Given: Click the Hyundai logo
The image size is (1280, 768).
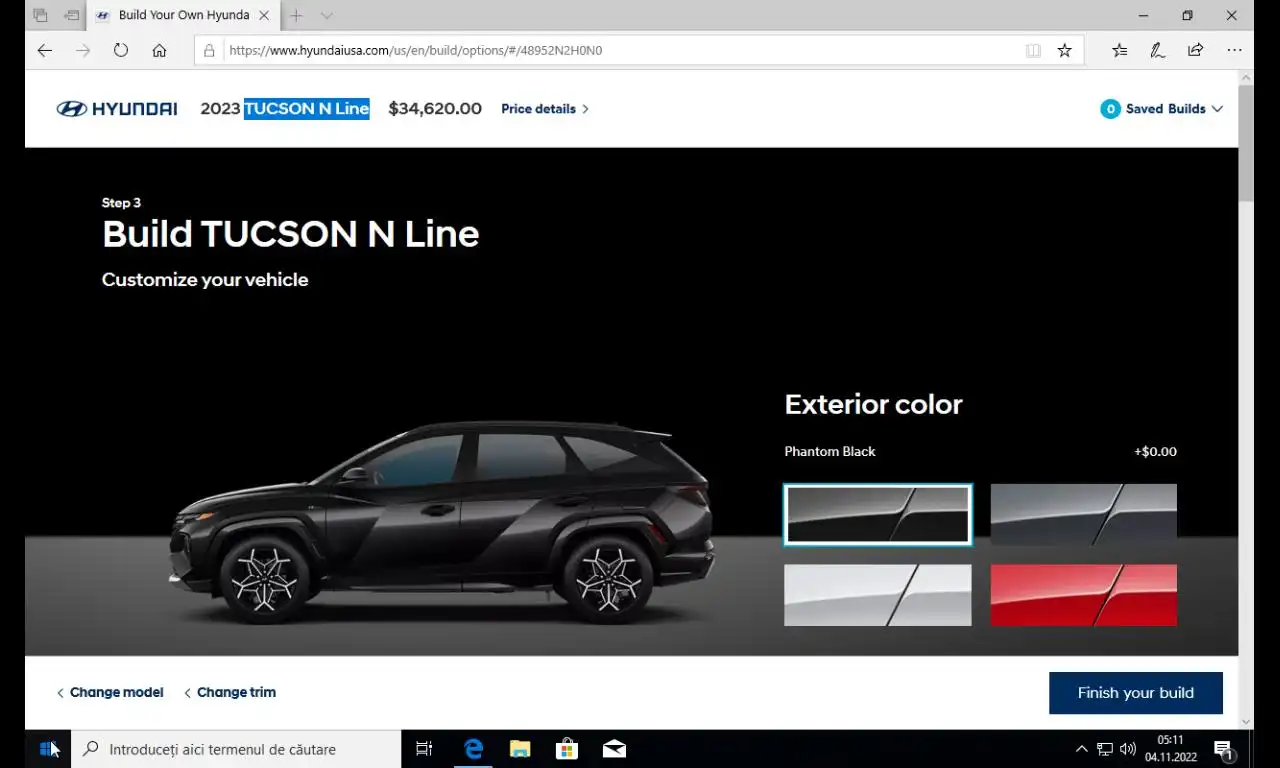Looking at the screenshot, I should pos(117,109).
